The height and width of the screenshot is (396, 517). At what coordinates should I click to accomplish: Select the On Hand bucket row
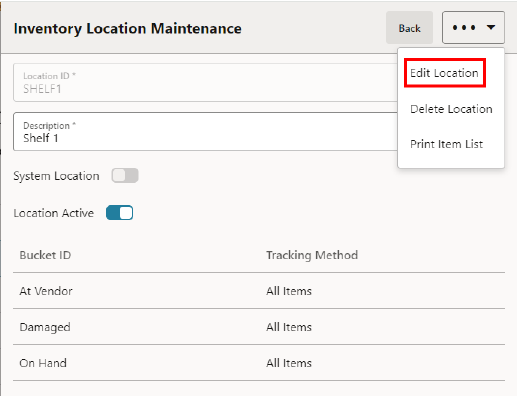pyautogui.click(x=259, y=363)
